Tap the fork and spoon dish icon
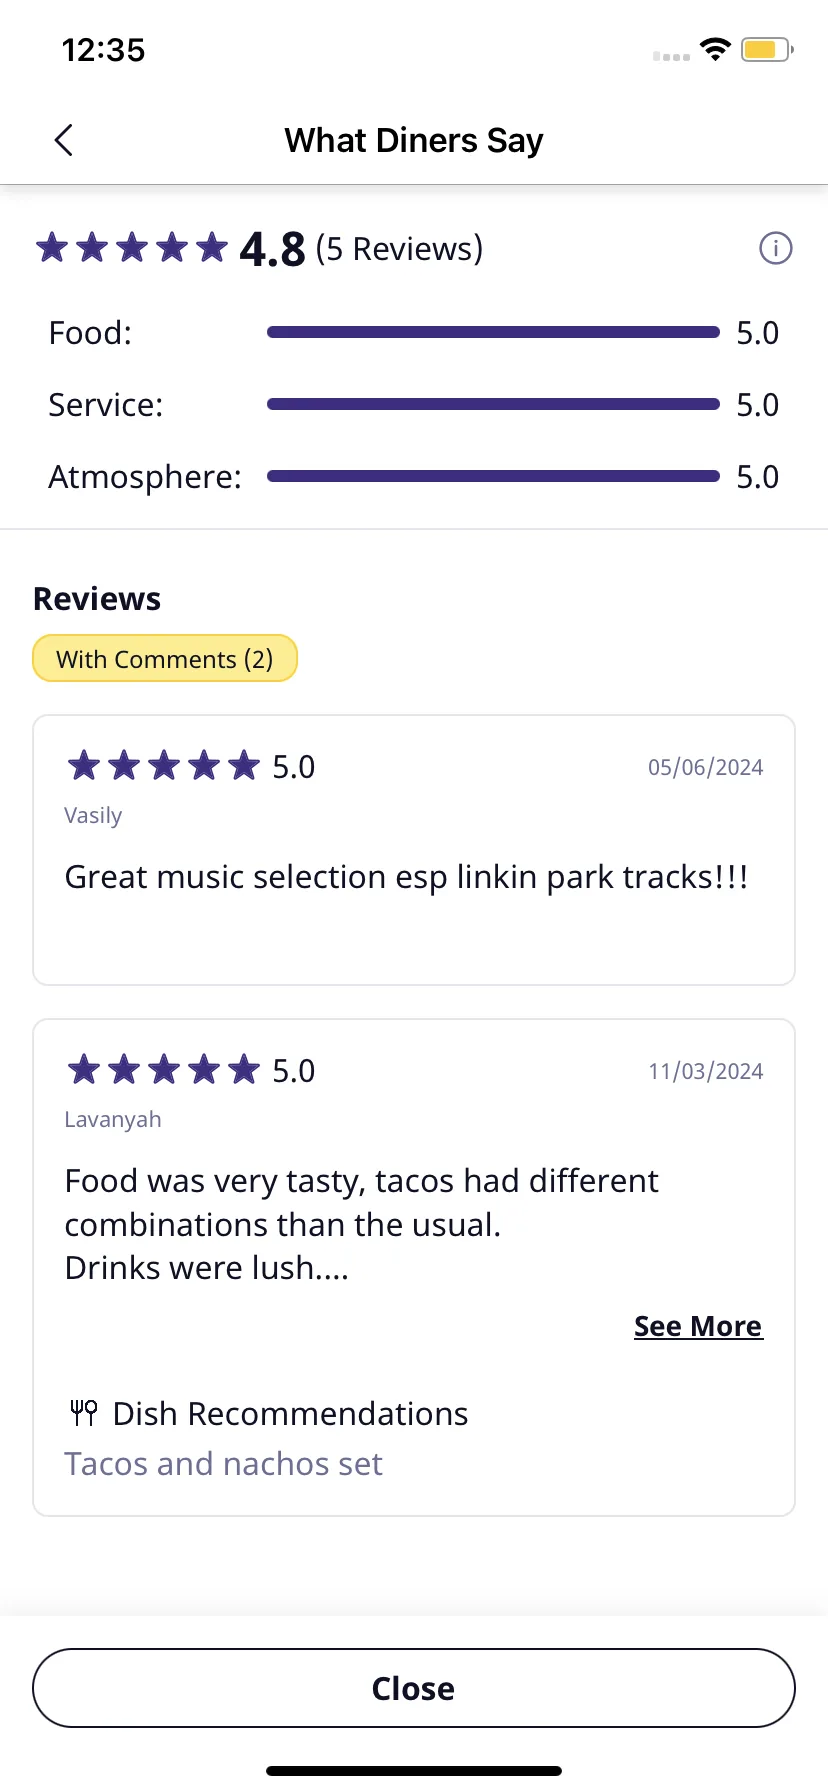The height and width of the screenshot is (1792, 828). (84, 1413)
